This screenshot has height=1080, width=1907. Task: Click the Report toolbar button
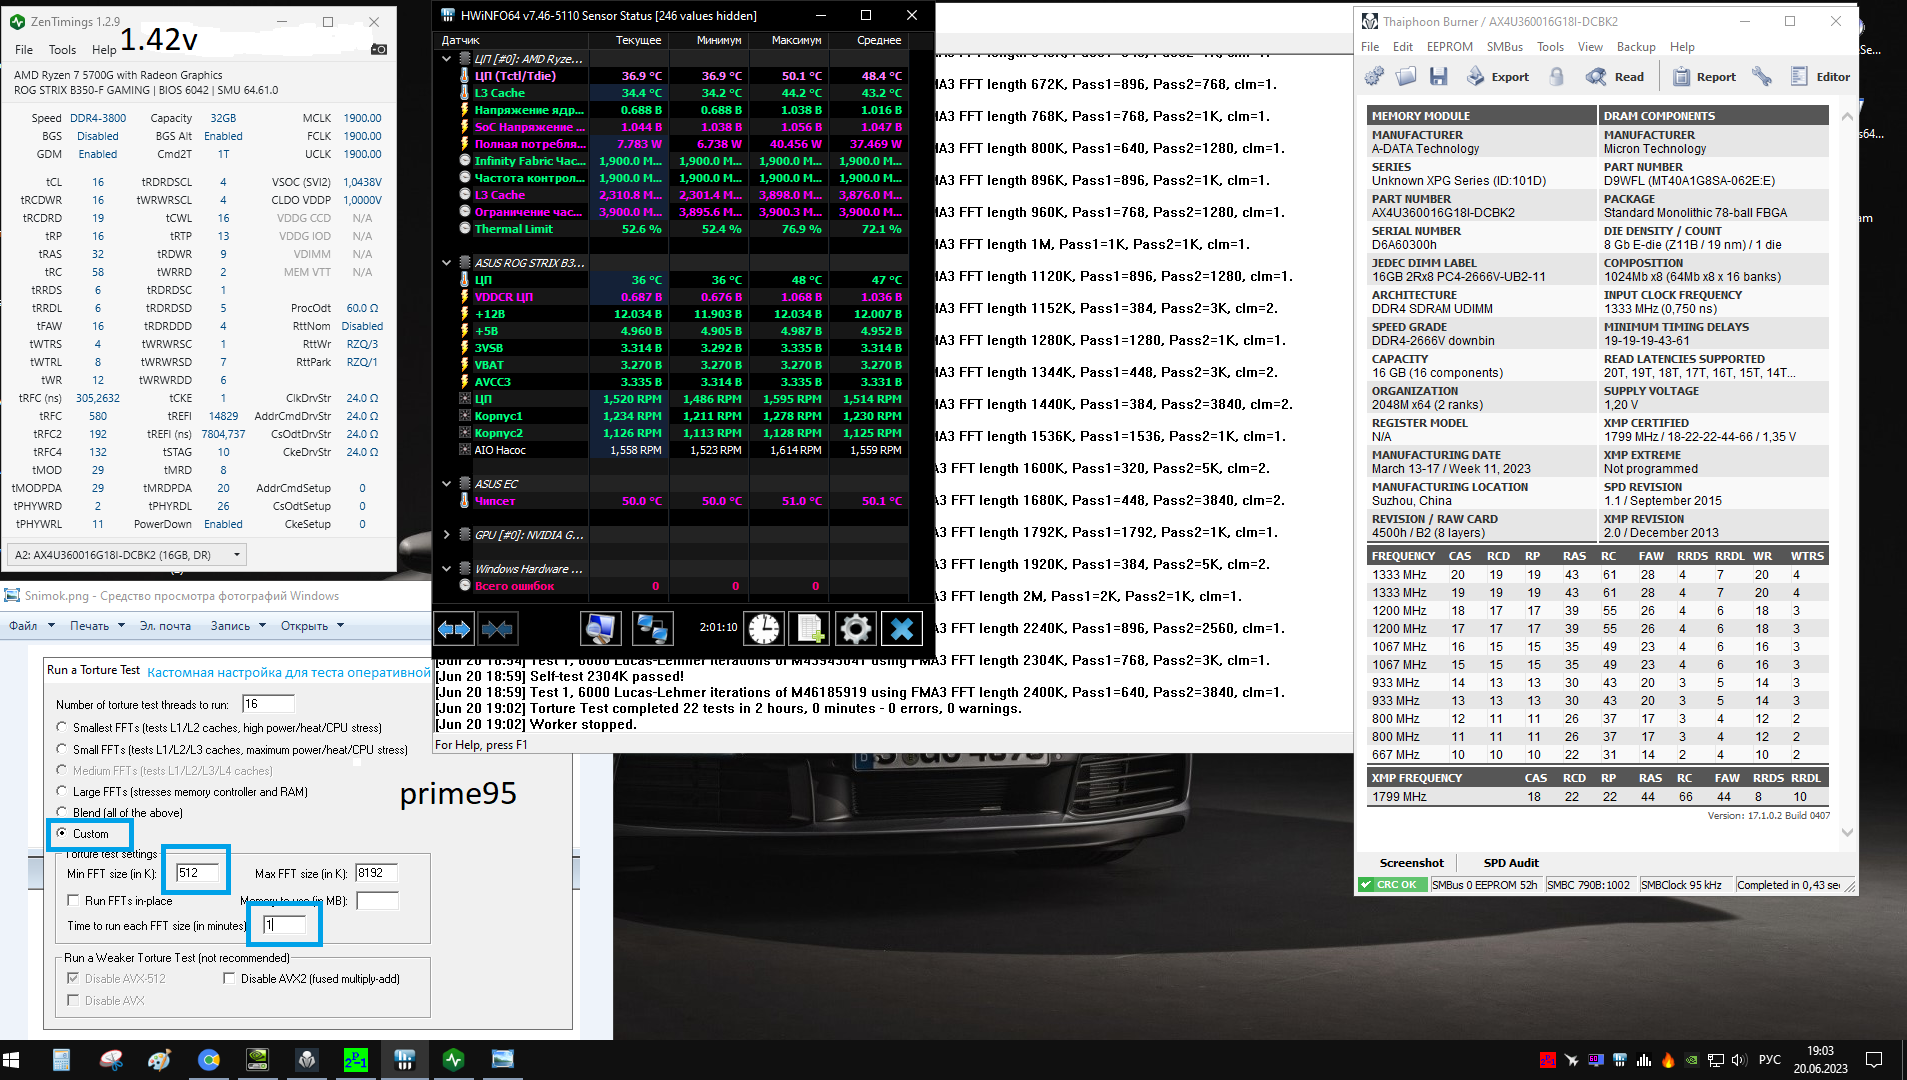point(1704,77)
